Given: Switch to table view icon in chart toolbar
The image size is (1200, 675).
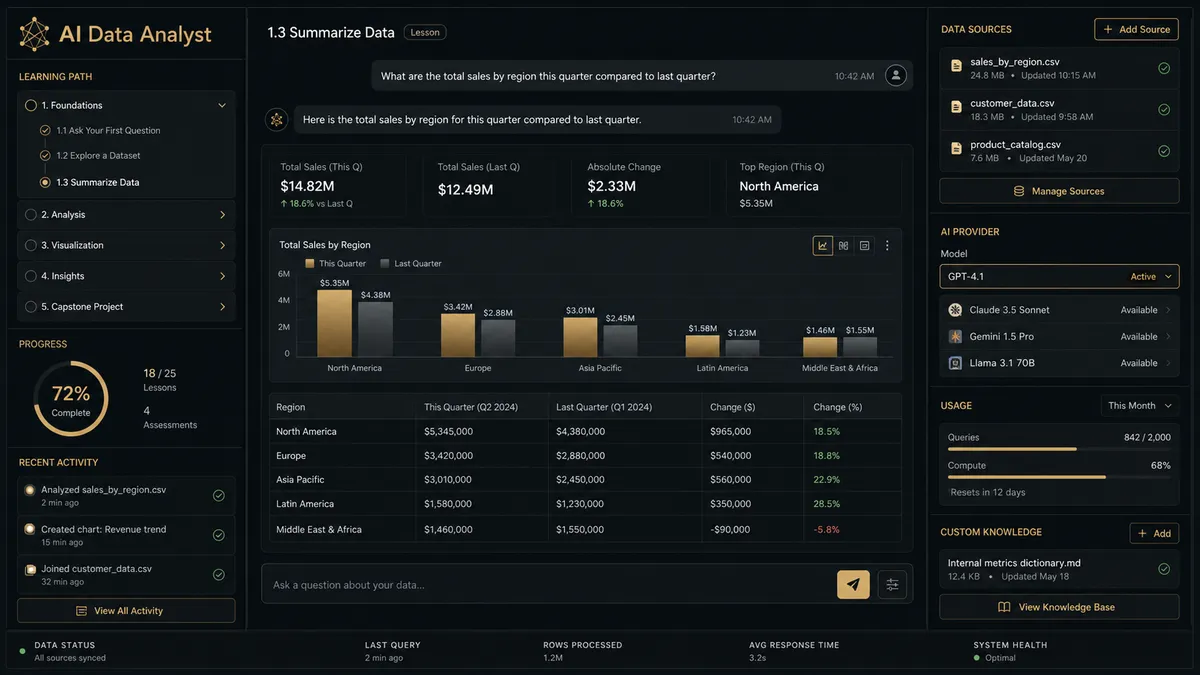Looking at the screenshot, I should 865,245.
